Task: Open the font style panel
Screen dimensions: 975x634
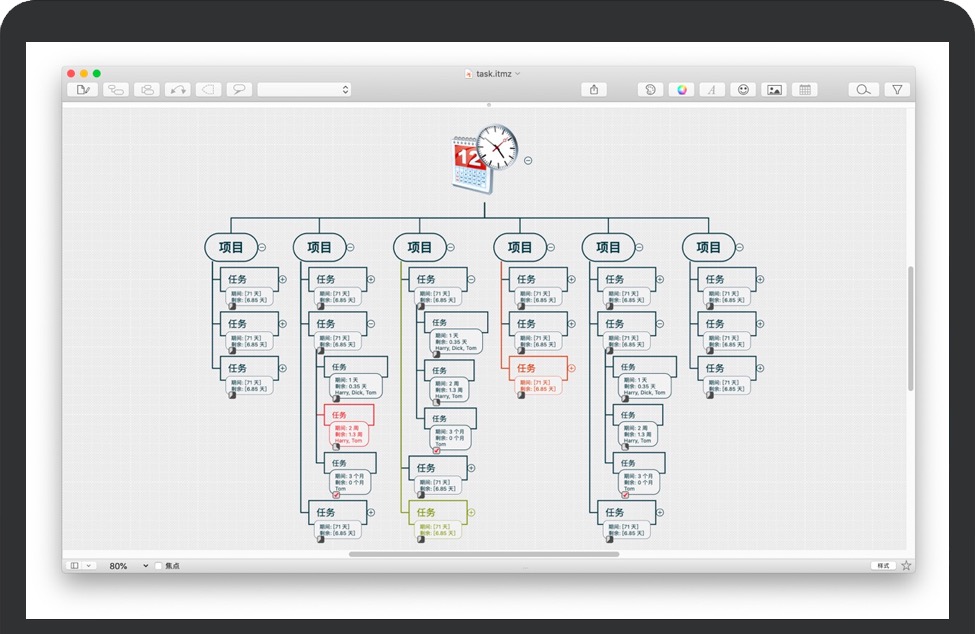Action: pos(712,90)
